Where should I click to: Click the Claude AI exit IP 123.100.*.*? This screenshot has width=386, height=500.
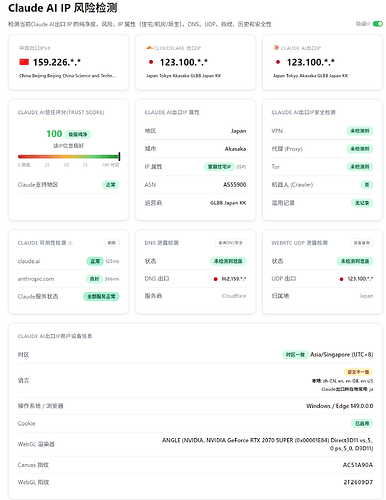coord(311,62)
